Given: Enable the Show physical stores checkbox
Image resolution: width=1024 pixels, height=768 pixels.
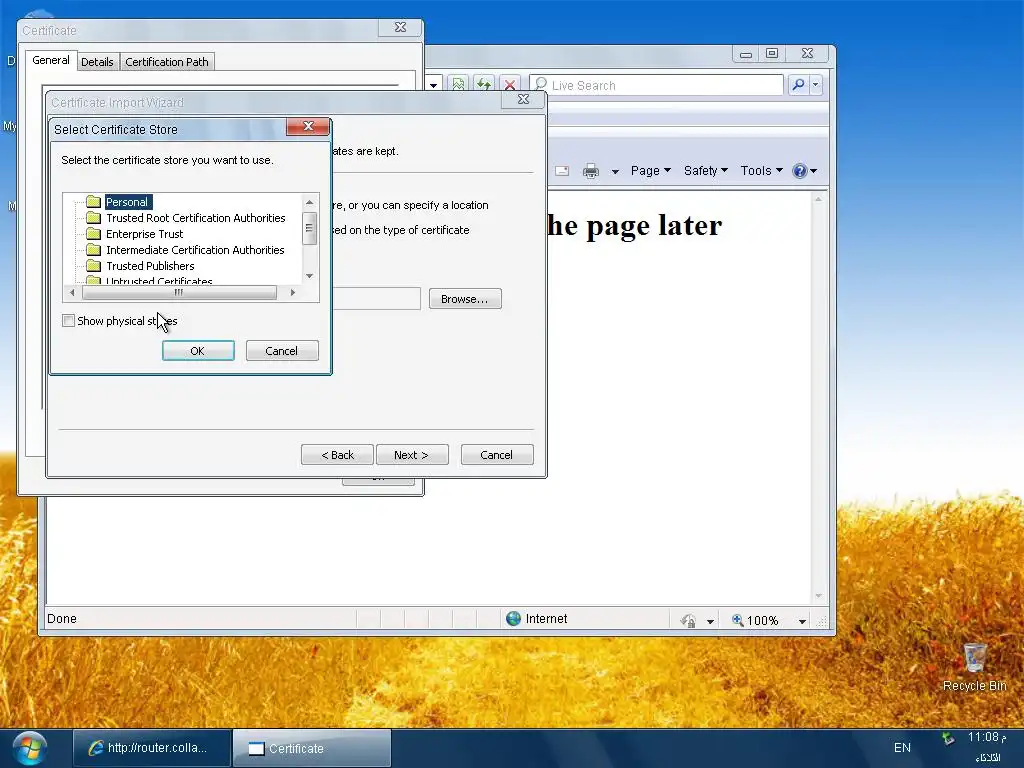Looking at the screenshot, I should (x=68, y=321).
